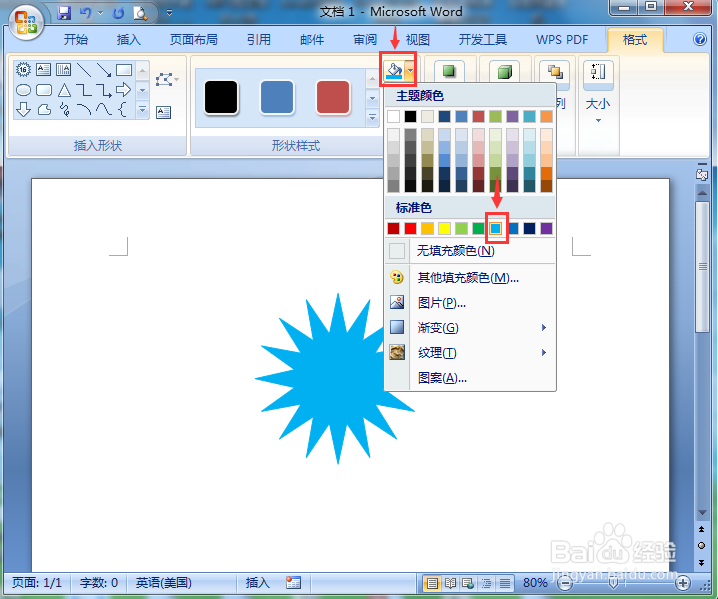Image resolution: width=718 pixels, height=599 pixels.
Task: Select the oval shape
Action: [x=23, y=90]
